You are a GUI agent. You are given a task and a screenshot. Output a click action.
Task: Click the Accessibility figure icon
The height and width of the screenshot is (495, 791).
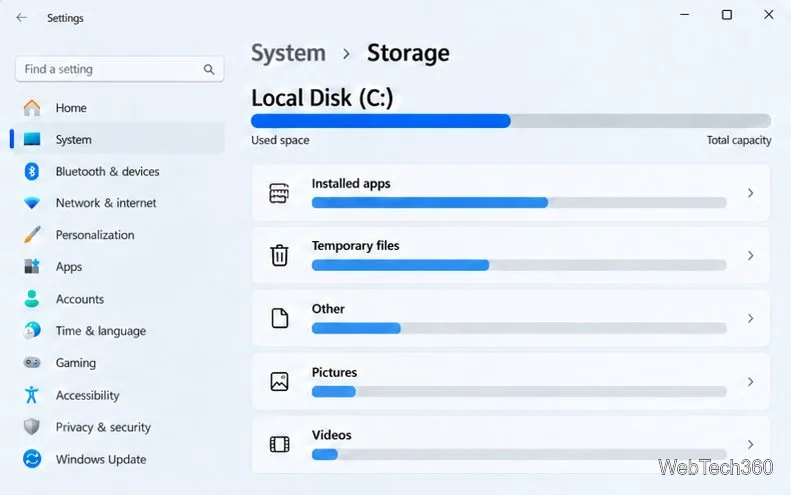point(32,395)
